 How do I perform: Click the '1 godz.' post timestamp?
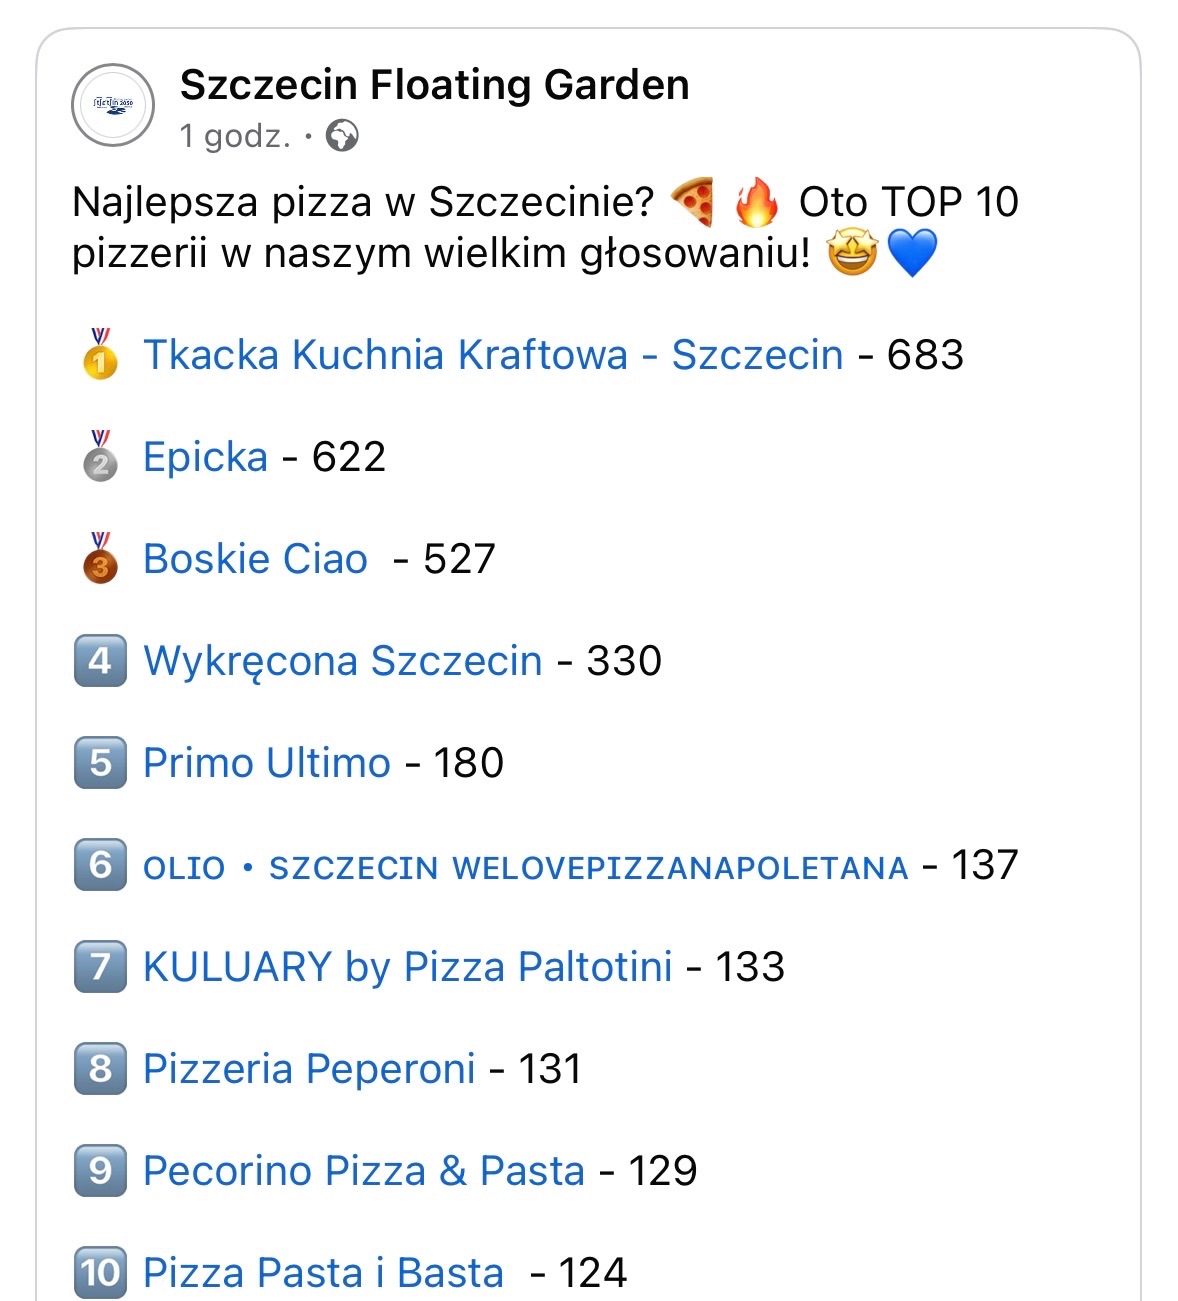pyautogui.click(x=235, y=135)
